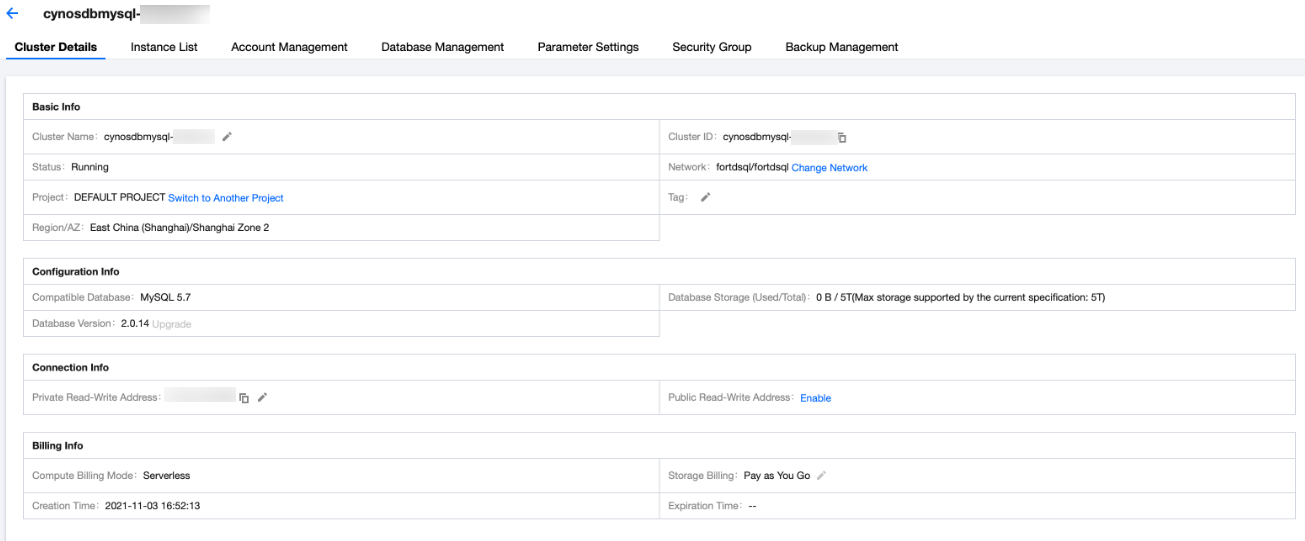Select the Cluster Details tab
Screen dimensions: 1305x541
(56, 47)
